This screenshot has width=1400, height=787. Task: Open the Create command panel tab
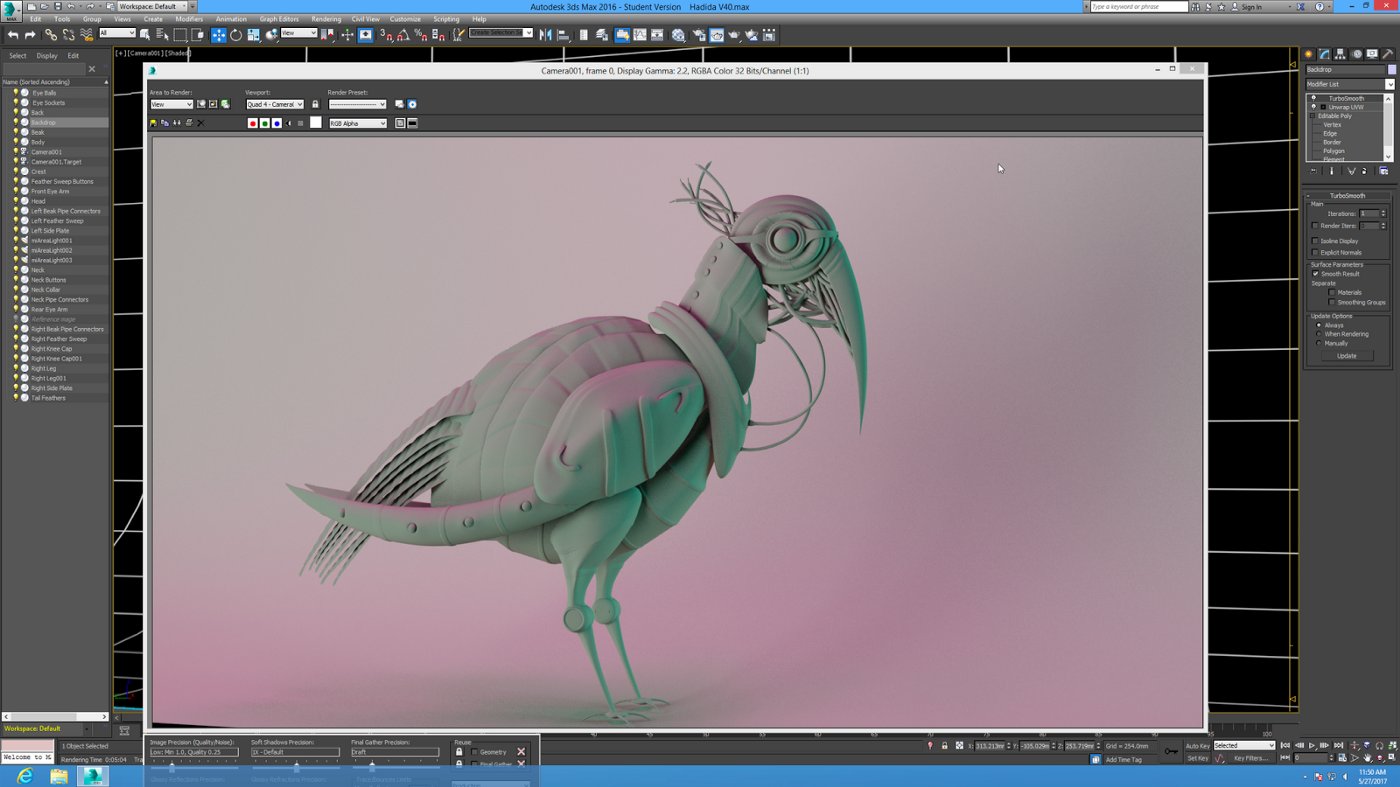point(1309,54)
